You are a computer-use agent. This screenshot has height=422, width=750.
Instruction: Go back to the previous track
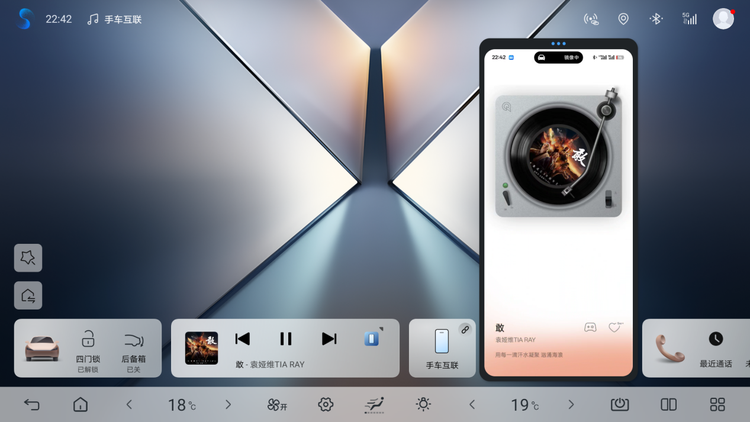242,339
